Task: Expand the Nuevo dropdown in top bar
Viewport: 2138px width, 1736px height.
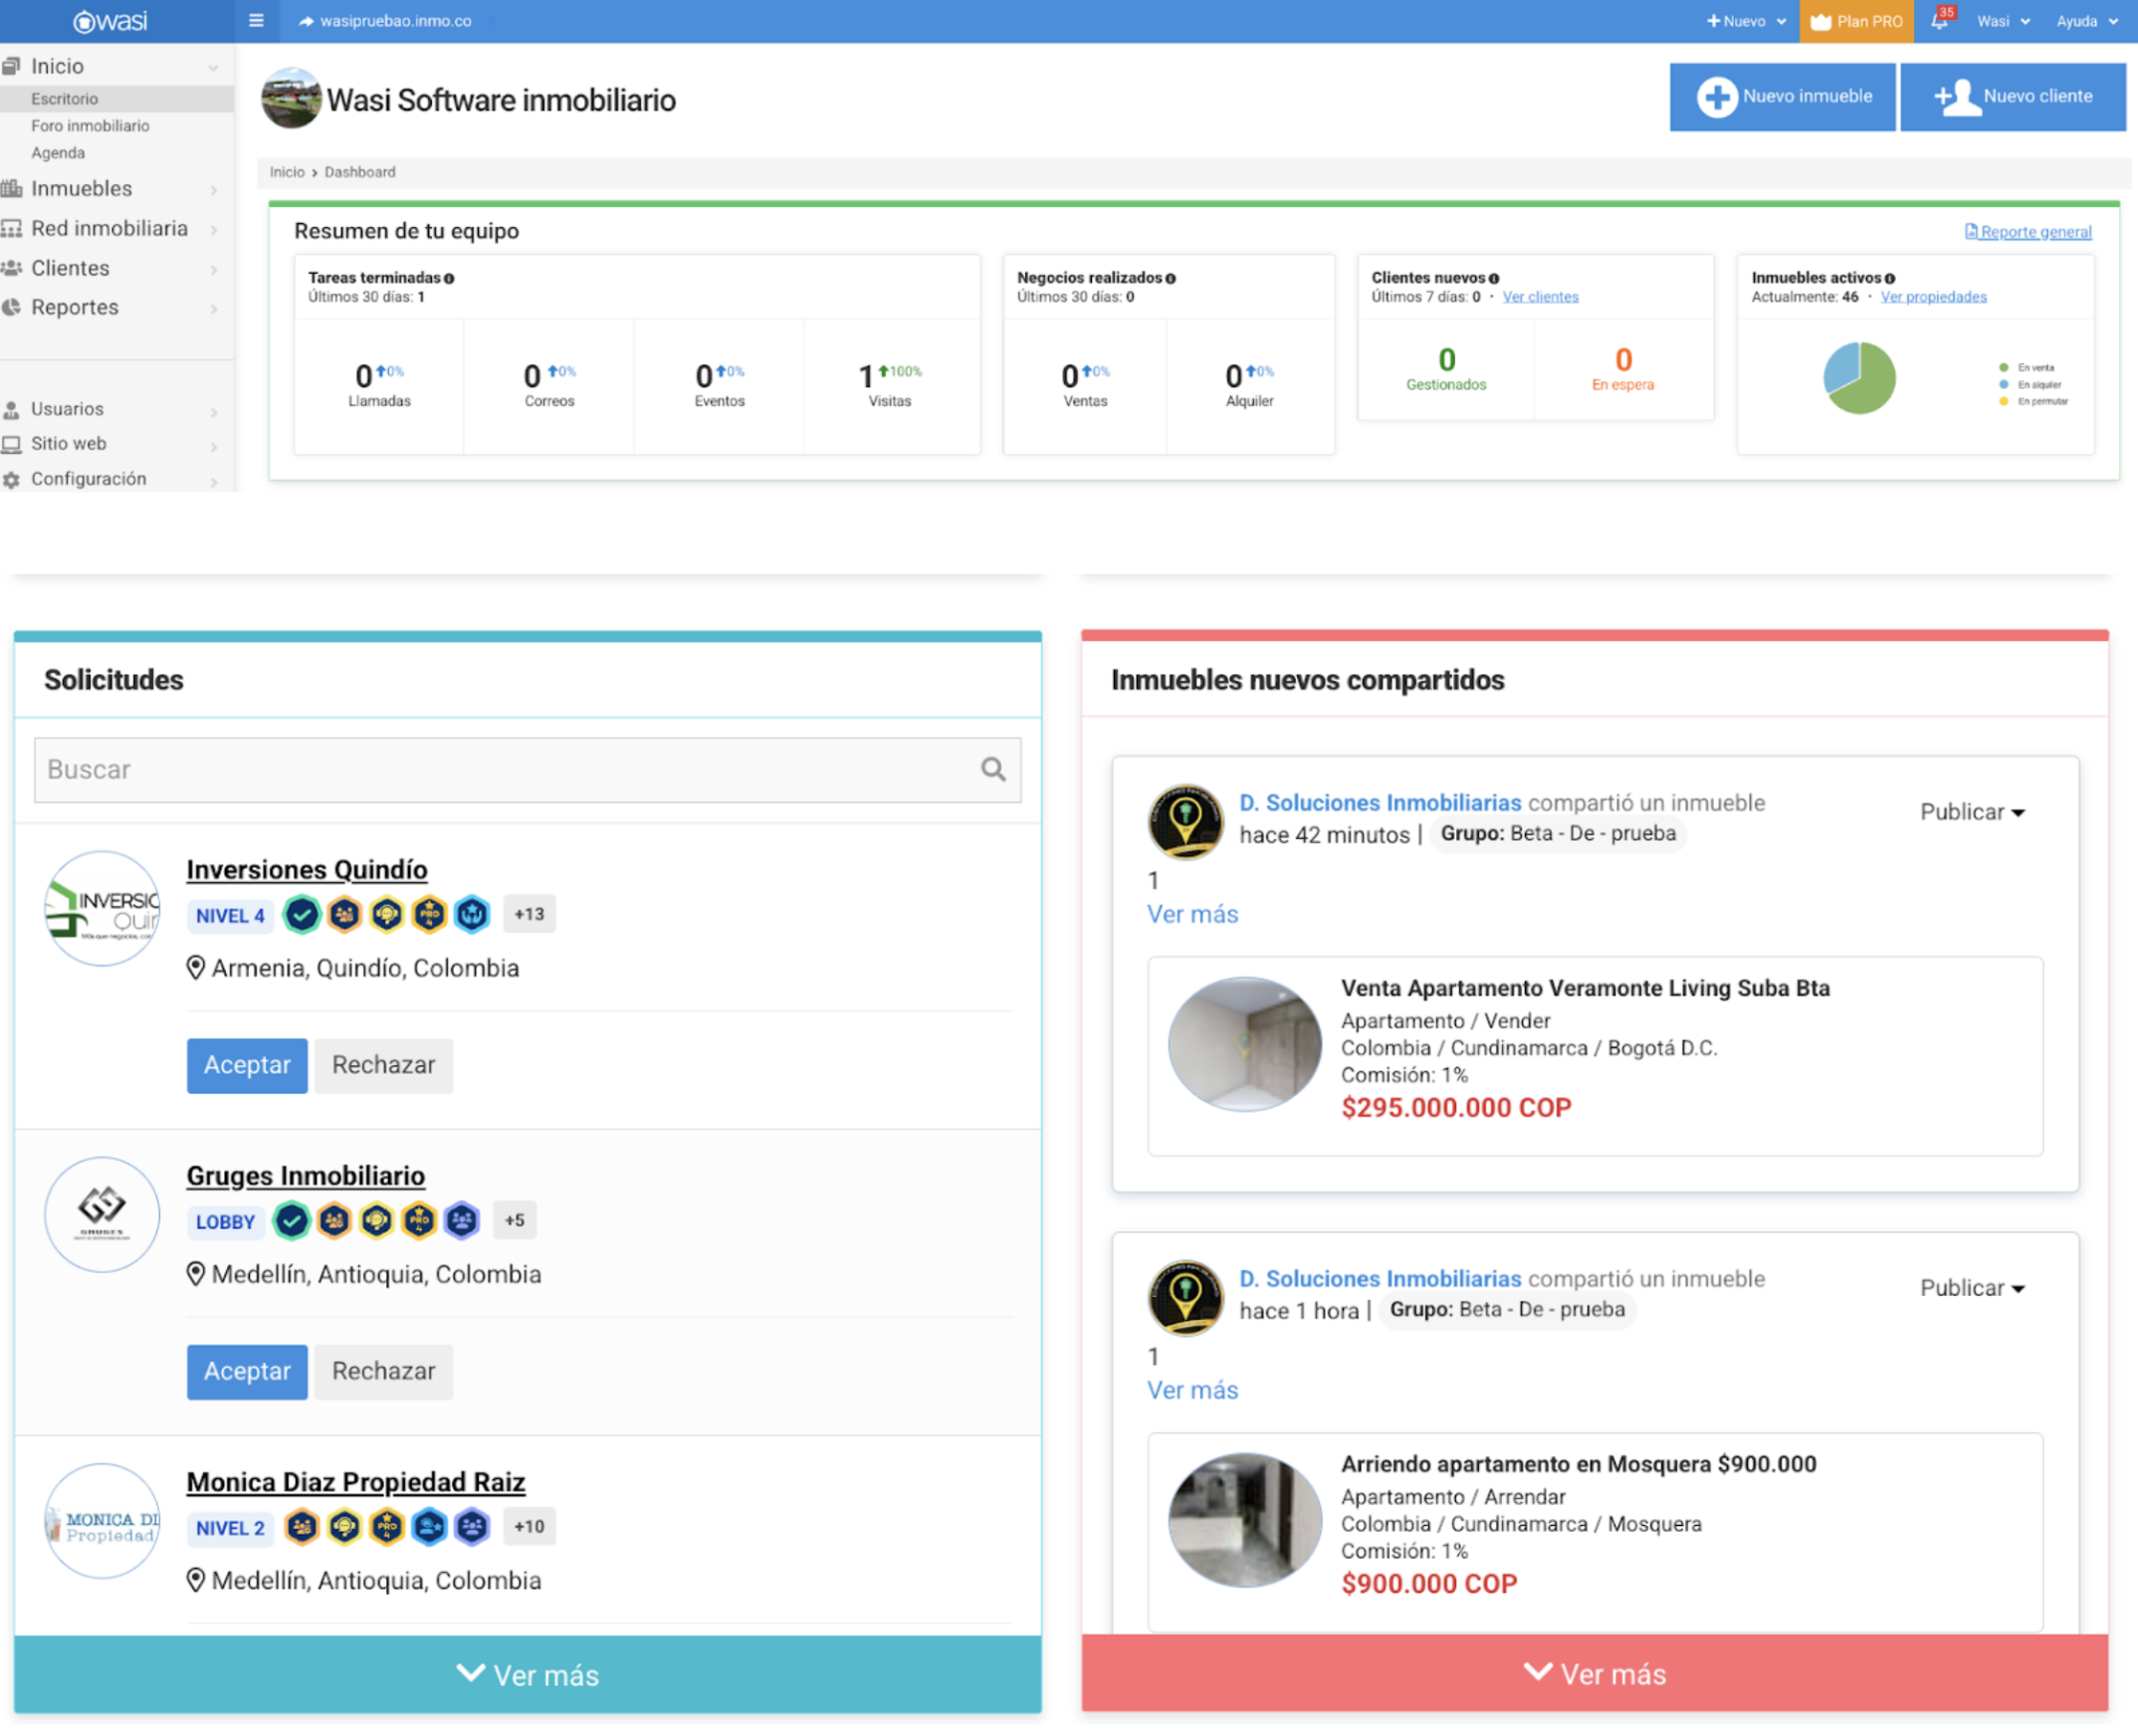Action: (1745, 21)
